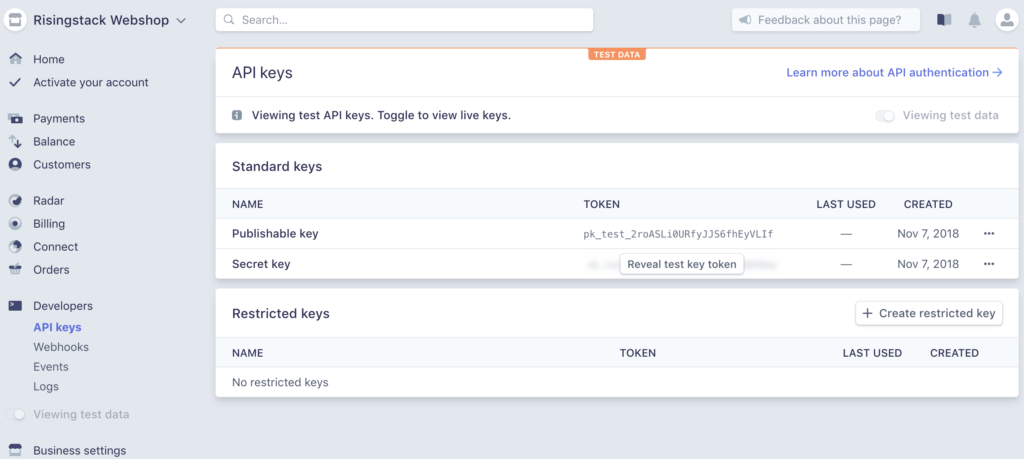
Task: Open Customers section
Action: (x=62, y=165)
